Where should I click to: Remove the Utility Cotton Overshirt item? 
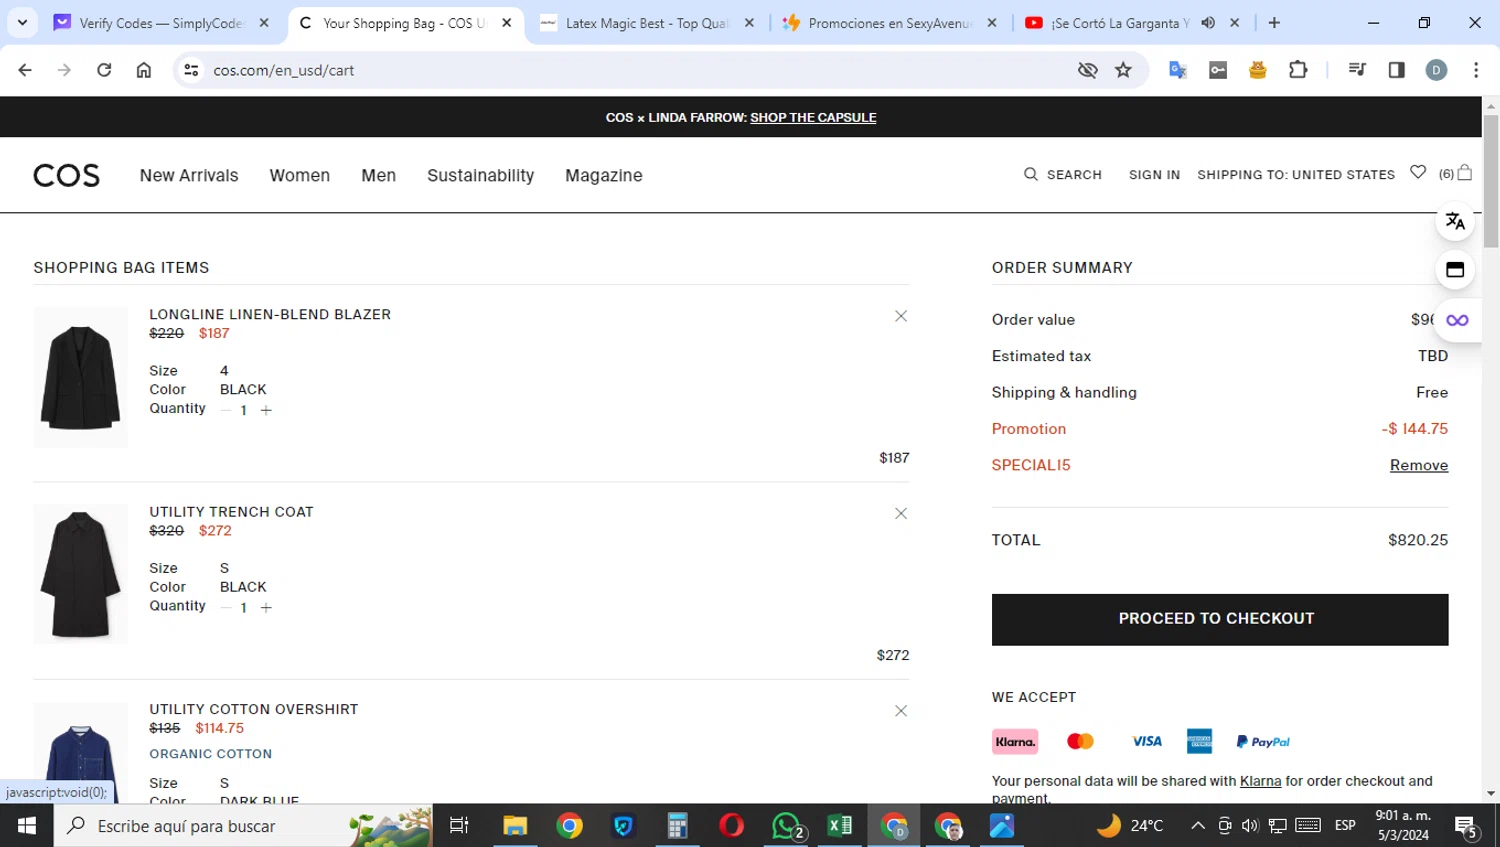pos(901,711)
